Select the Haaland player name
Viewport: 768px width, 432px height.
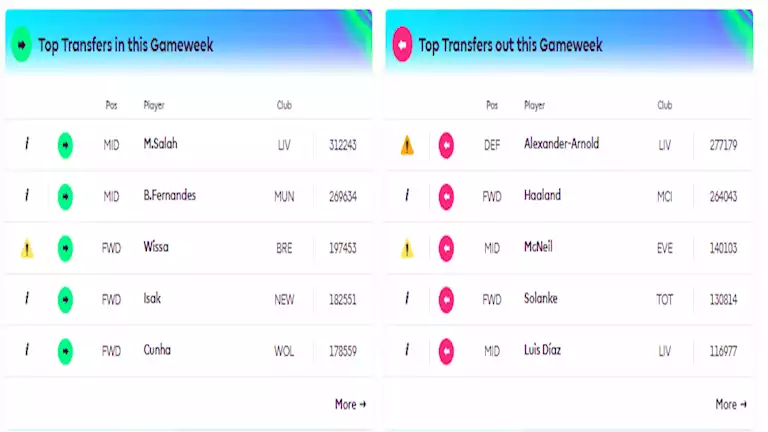coord(542,195)
